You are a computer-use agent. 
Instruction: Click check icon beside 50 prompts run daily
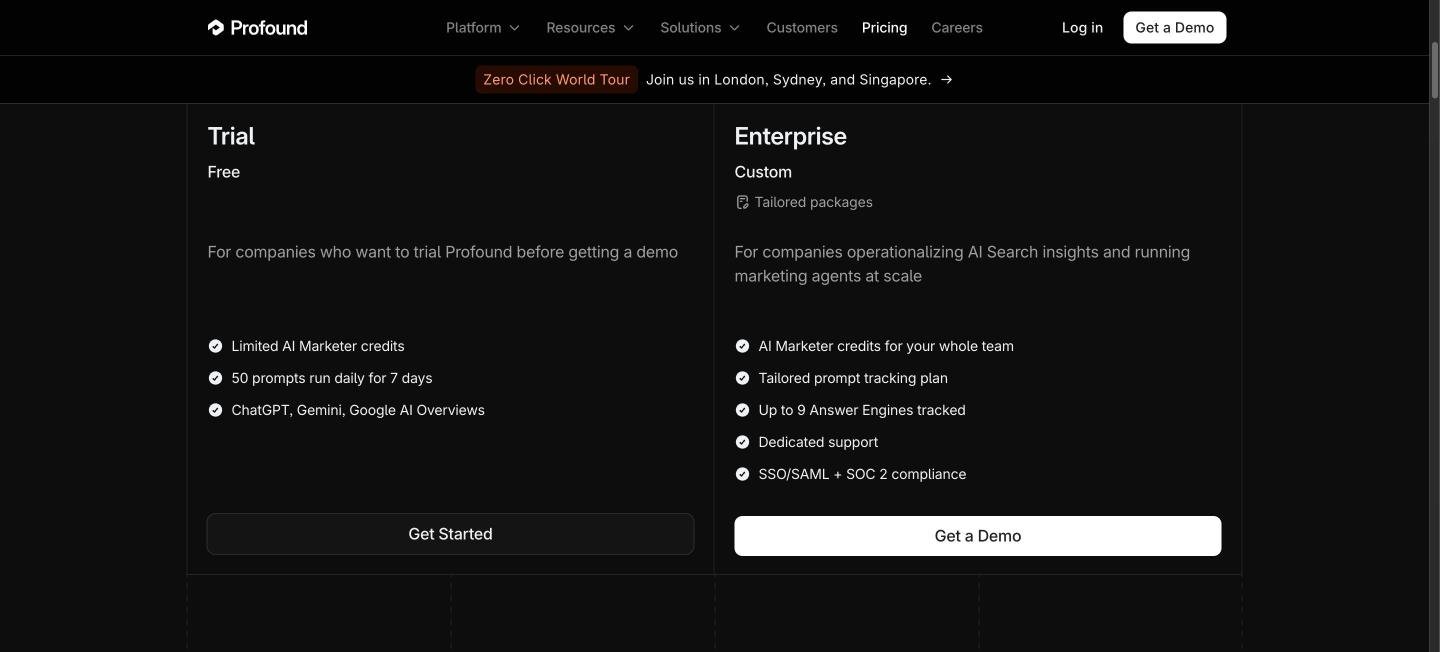point(215,378)
